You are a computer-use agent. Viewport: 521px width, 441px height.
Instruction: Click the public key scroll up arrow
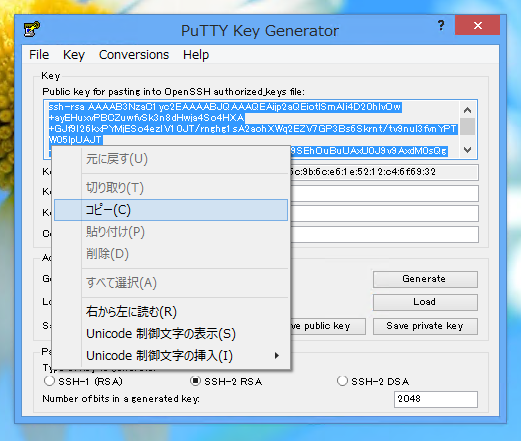(467, 110)
